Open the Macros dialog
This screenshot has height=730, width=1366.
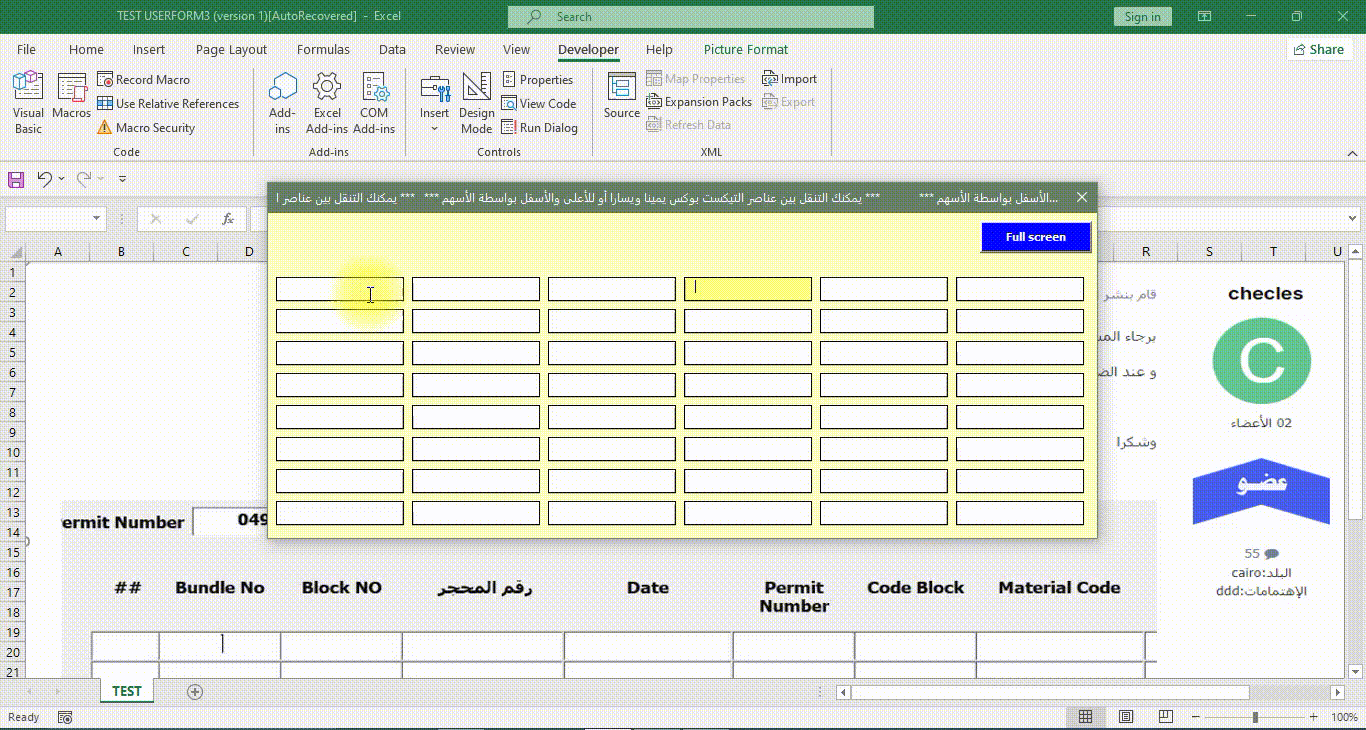click(x=72, y=97)
